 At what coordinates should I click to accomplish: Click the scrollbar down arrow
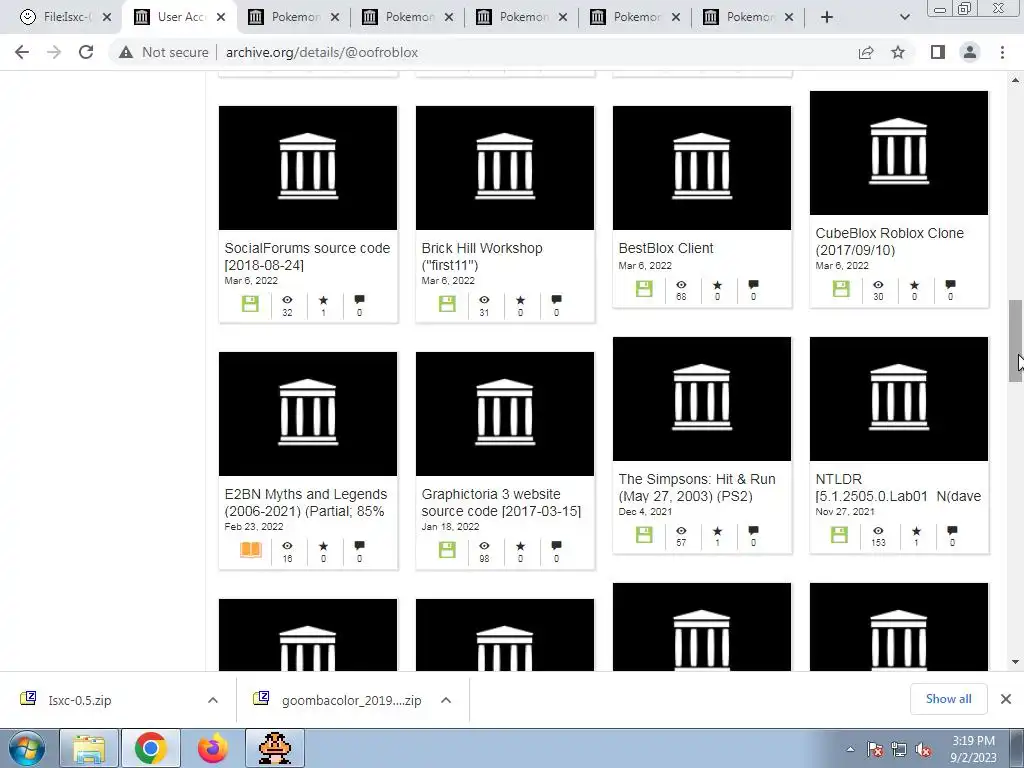(1015, 662)
